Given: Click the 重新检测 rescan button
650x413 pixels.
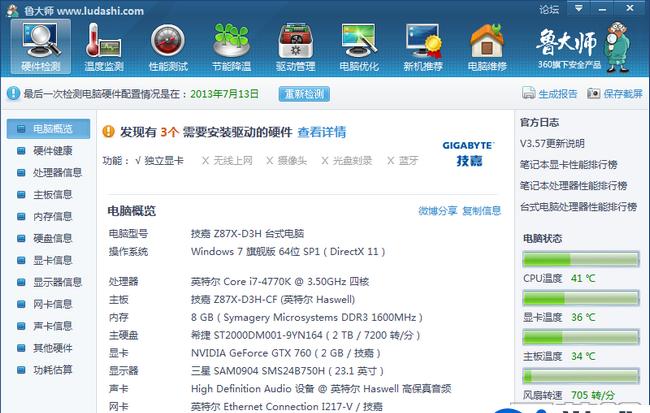Looking at the screenshot, I should coord(304,94).
